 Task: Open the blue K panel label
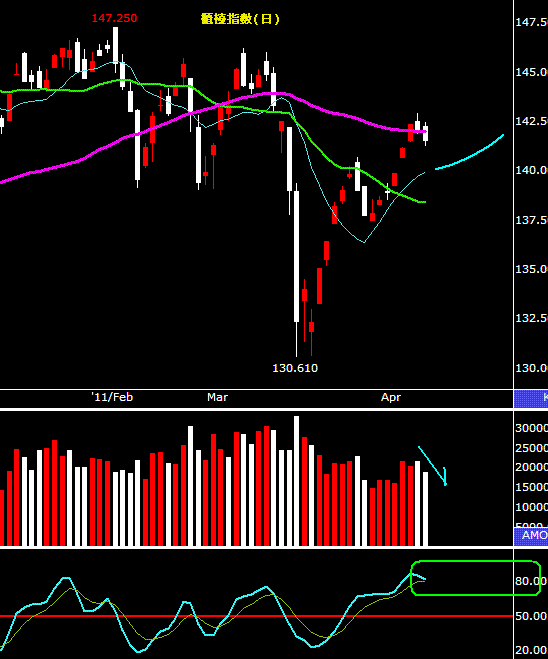pos(531,398)
